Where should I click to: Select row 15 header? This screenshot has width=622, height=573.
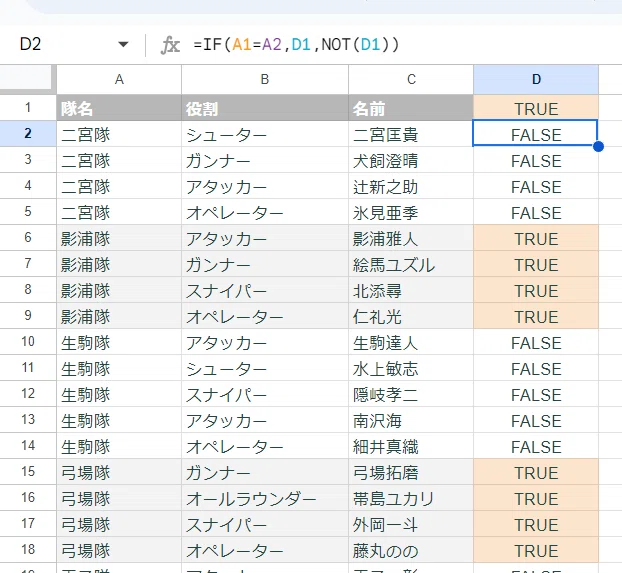(x=28, y=471)
